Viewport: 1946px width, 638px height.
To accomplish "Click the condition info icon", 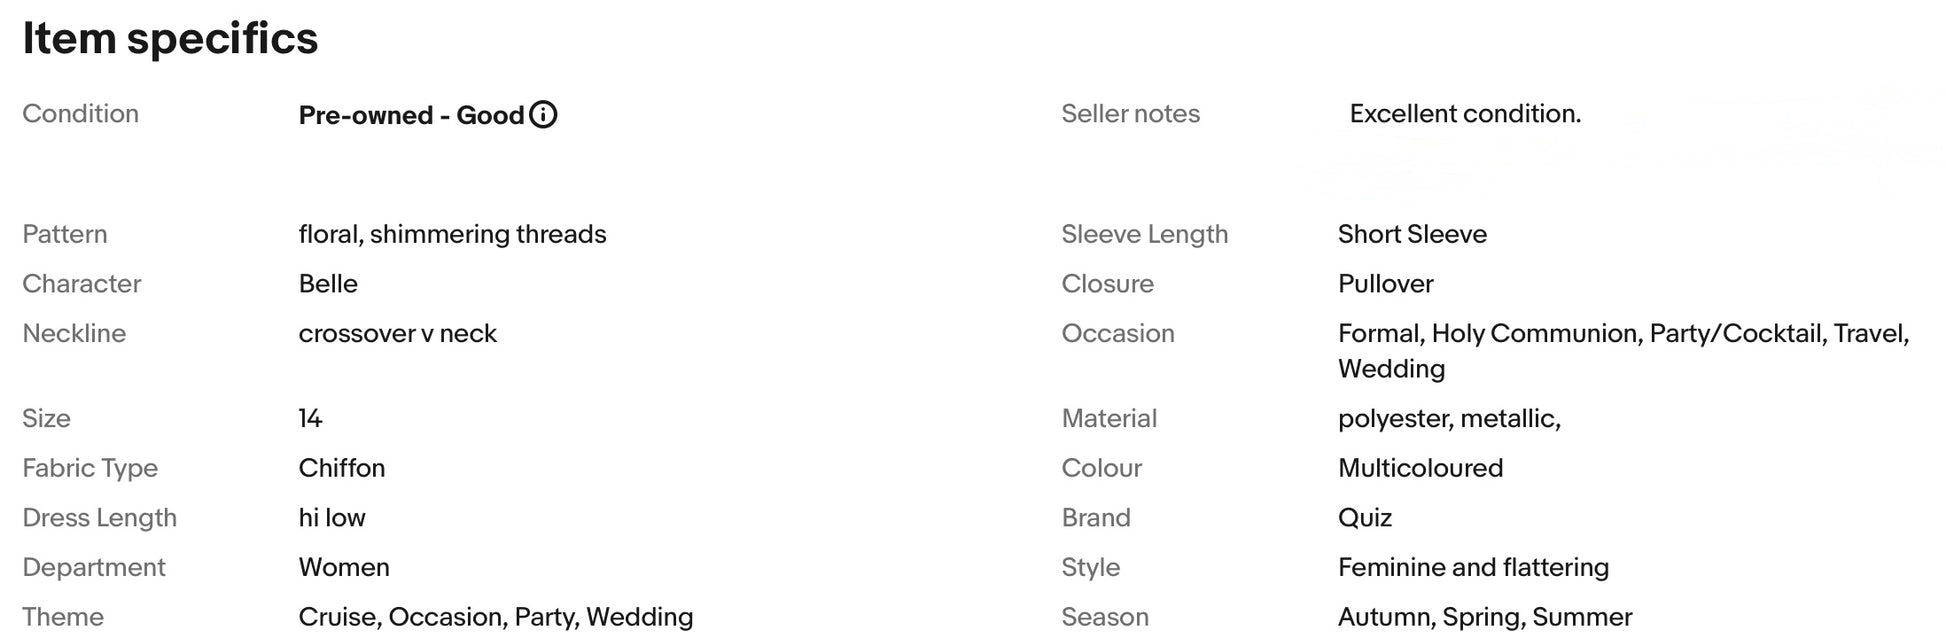I will tap(543, 115).
